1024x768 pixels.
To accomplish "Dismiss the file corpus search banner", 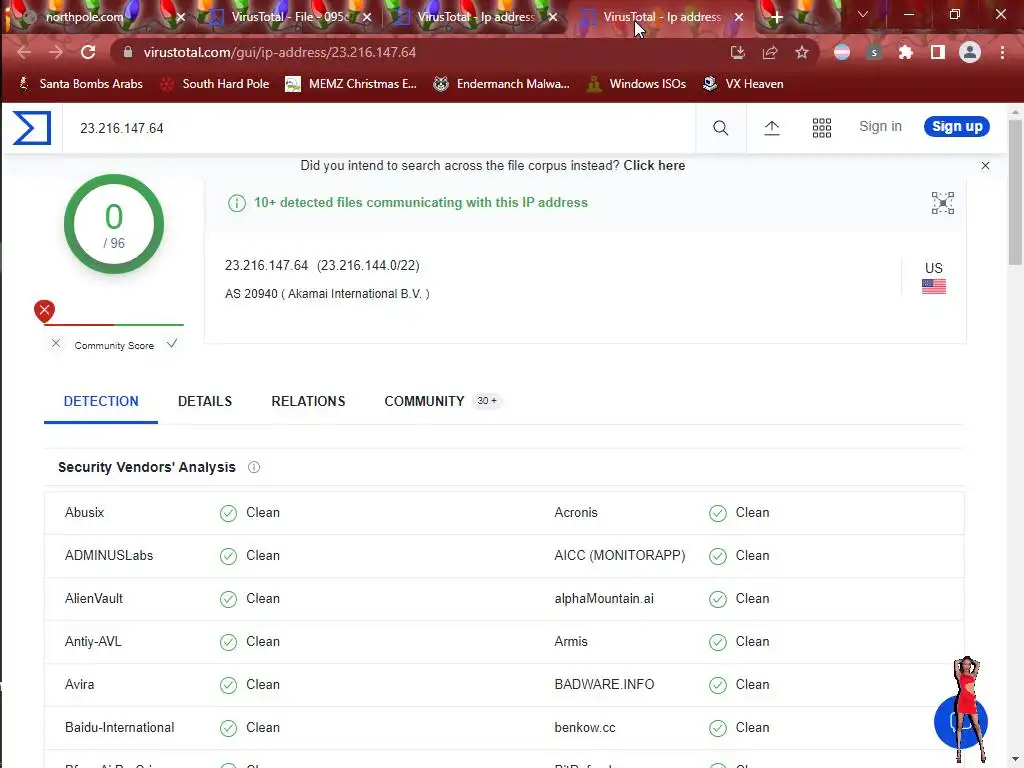I will coord(985,166).
